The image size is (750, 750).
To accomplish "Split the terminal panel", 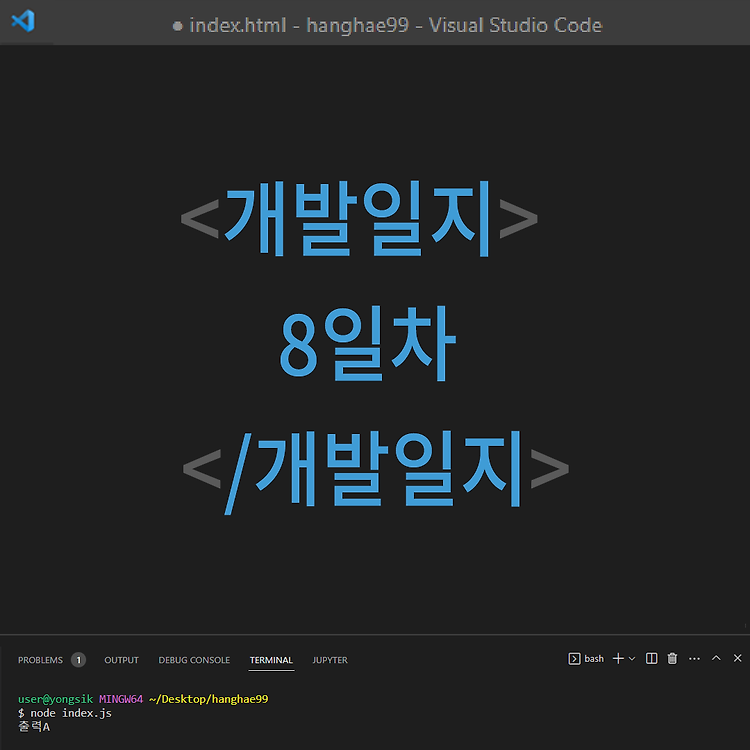I will (651, 659).
